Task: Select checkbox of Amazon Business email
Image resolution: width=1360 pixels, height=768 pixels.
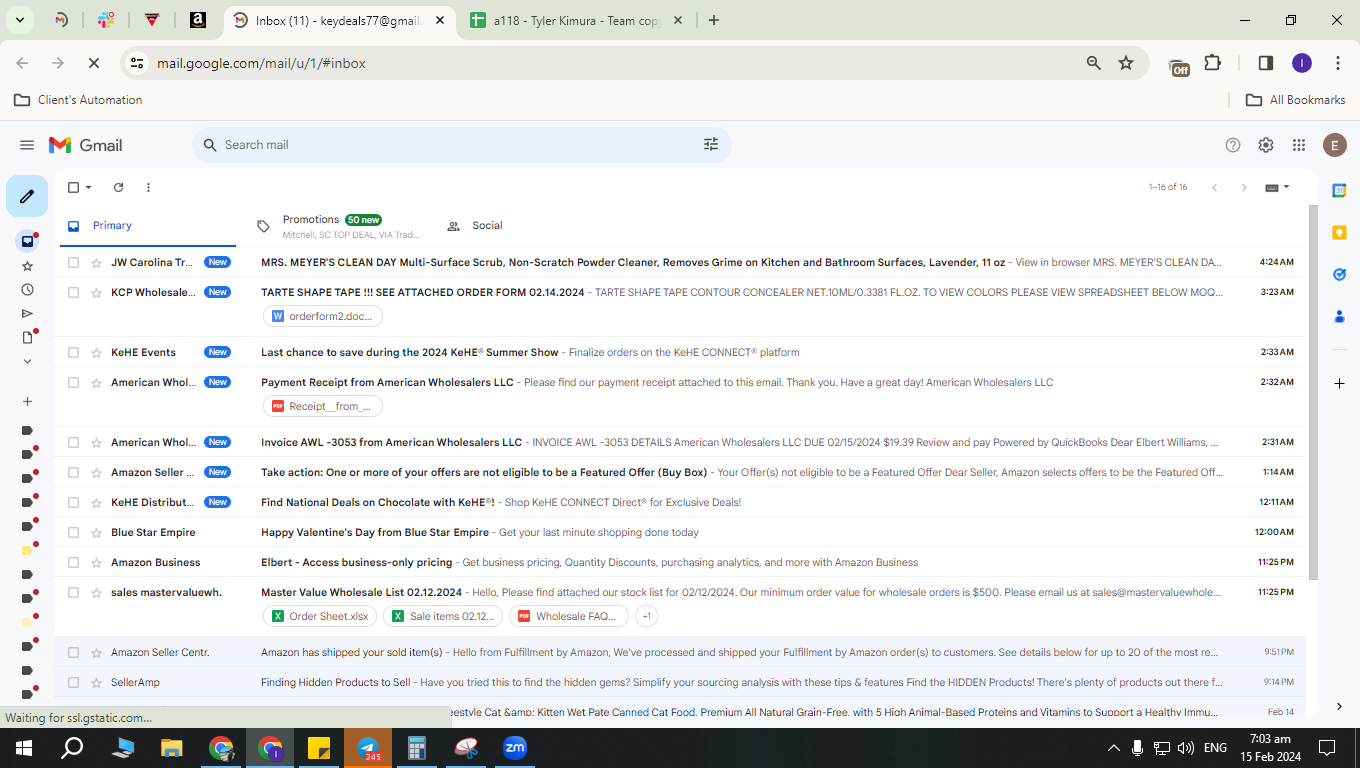Action: pyautogui.click(x=73, y=562)
